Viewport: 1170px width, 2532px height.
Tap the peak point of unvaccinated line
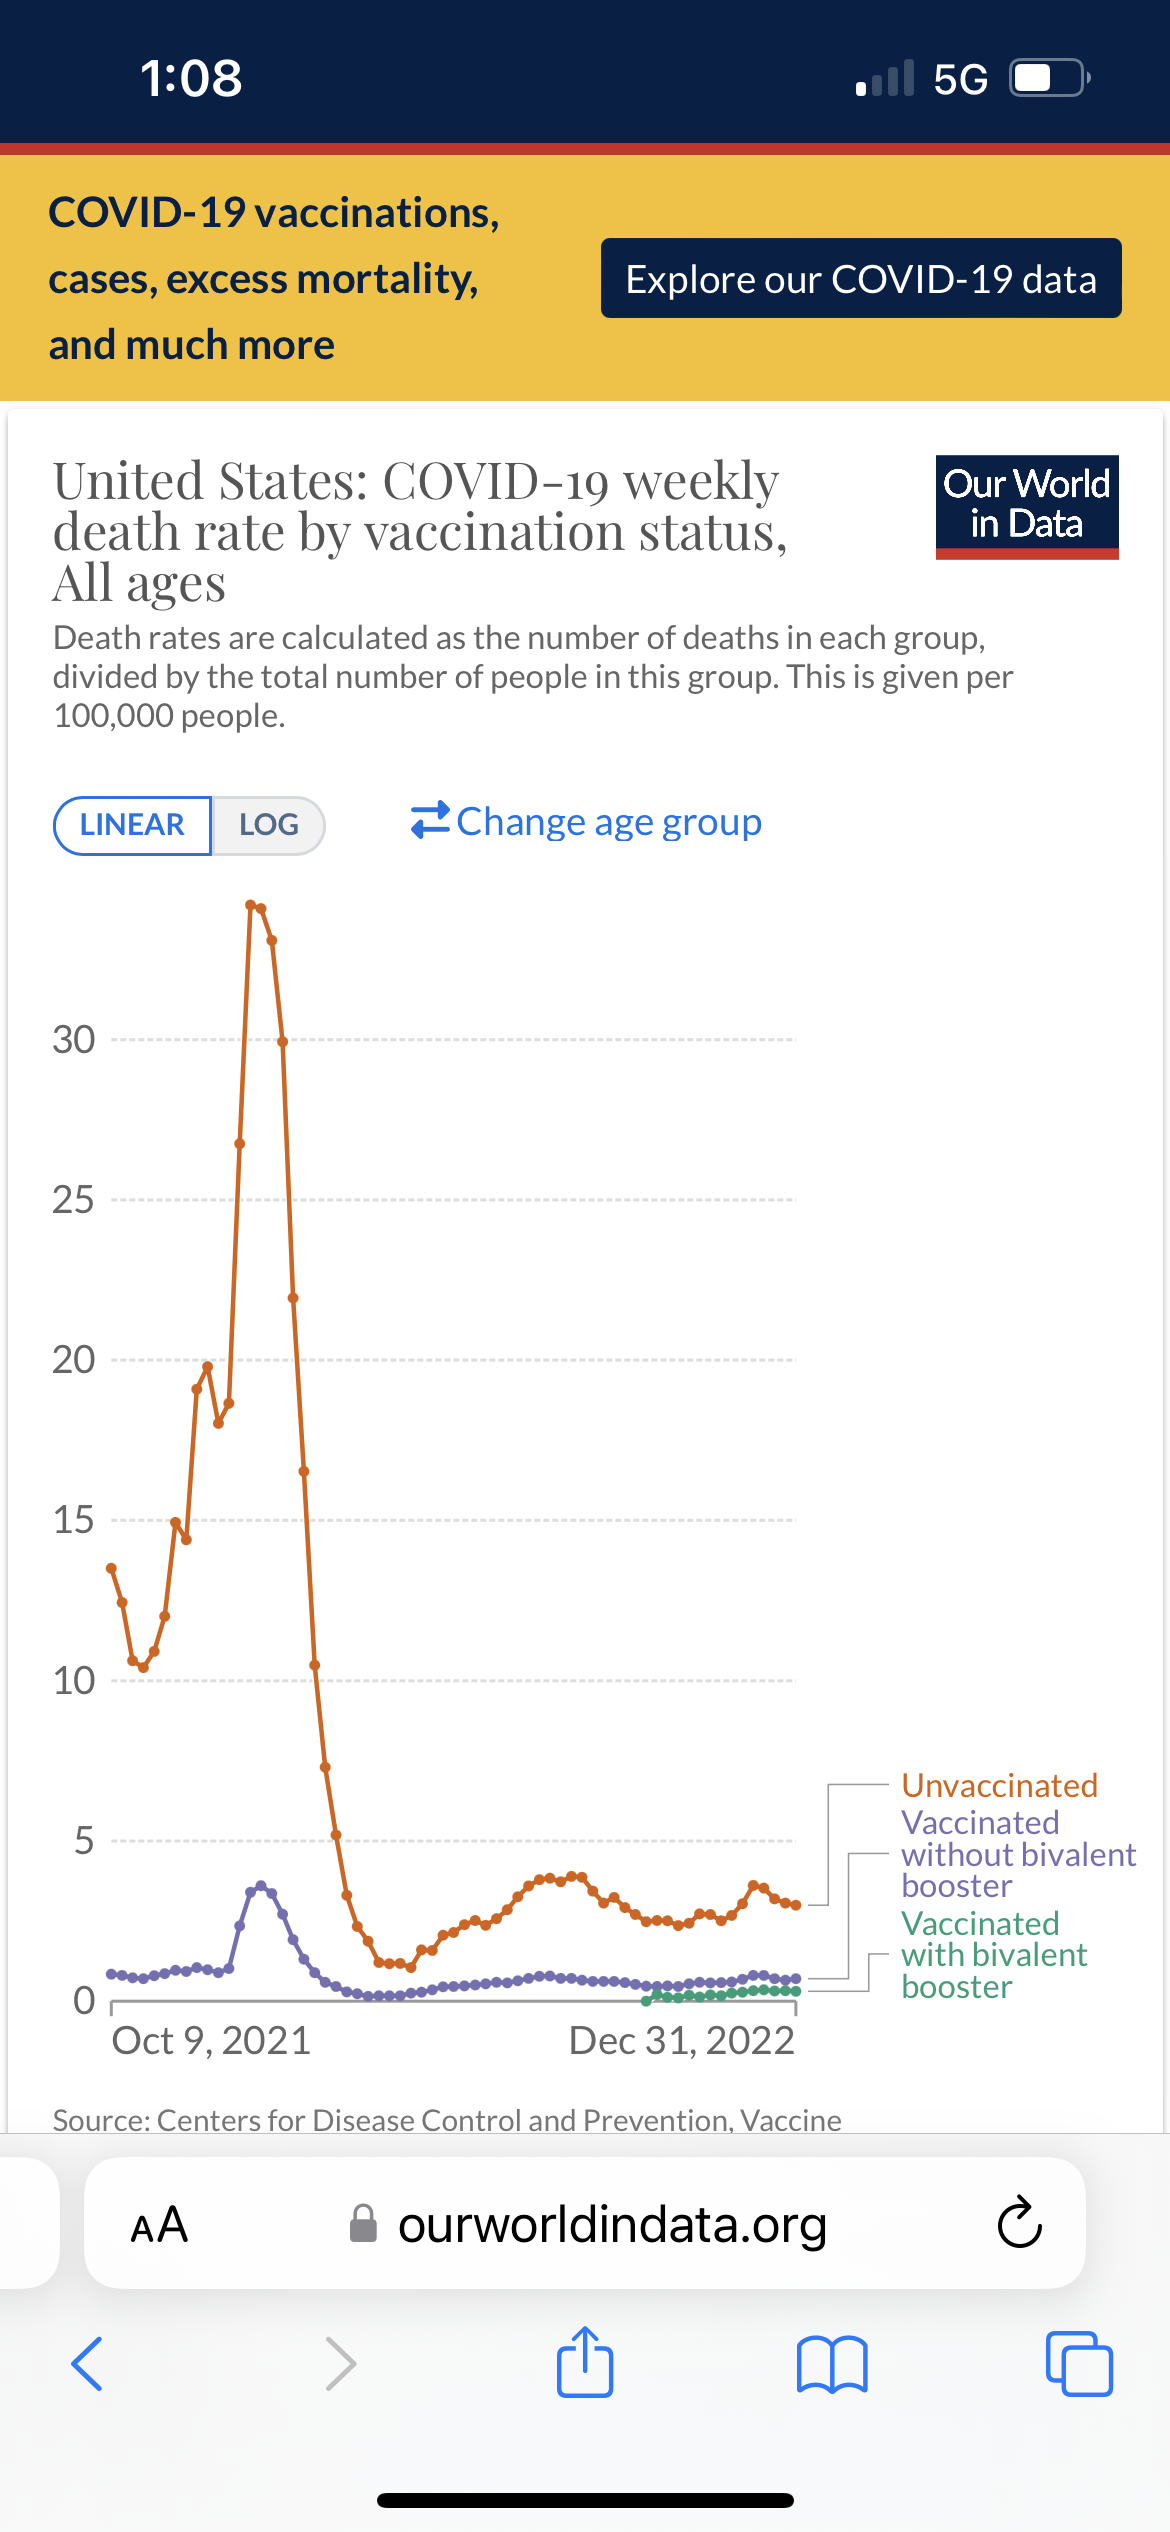[x=250, y=905]
